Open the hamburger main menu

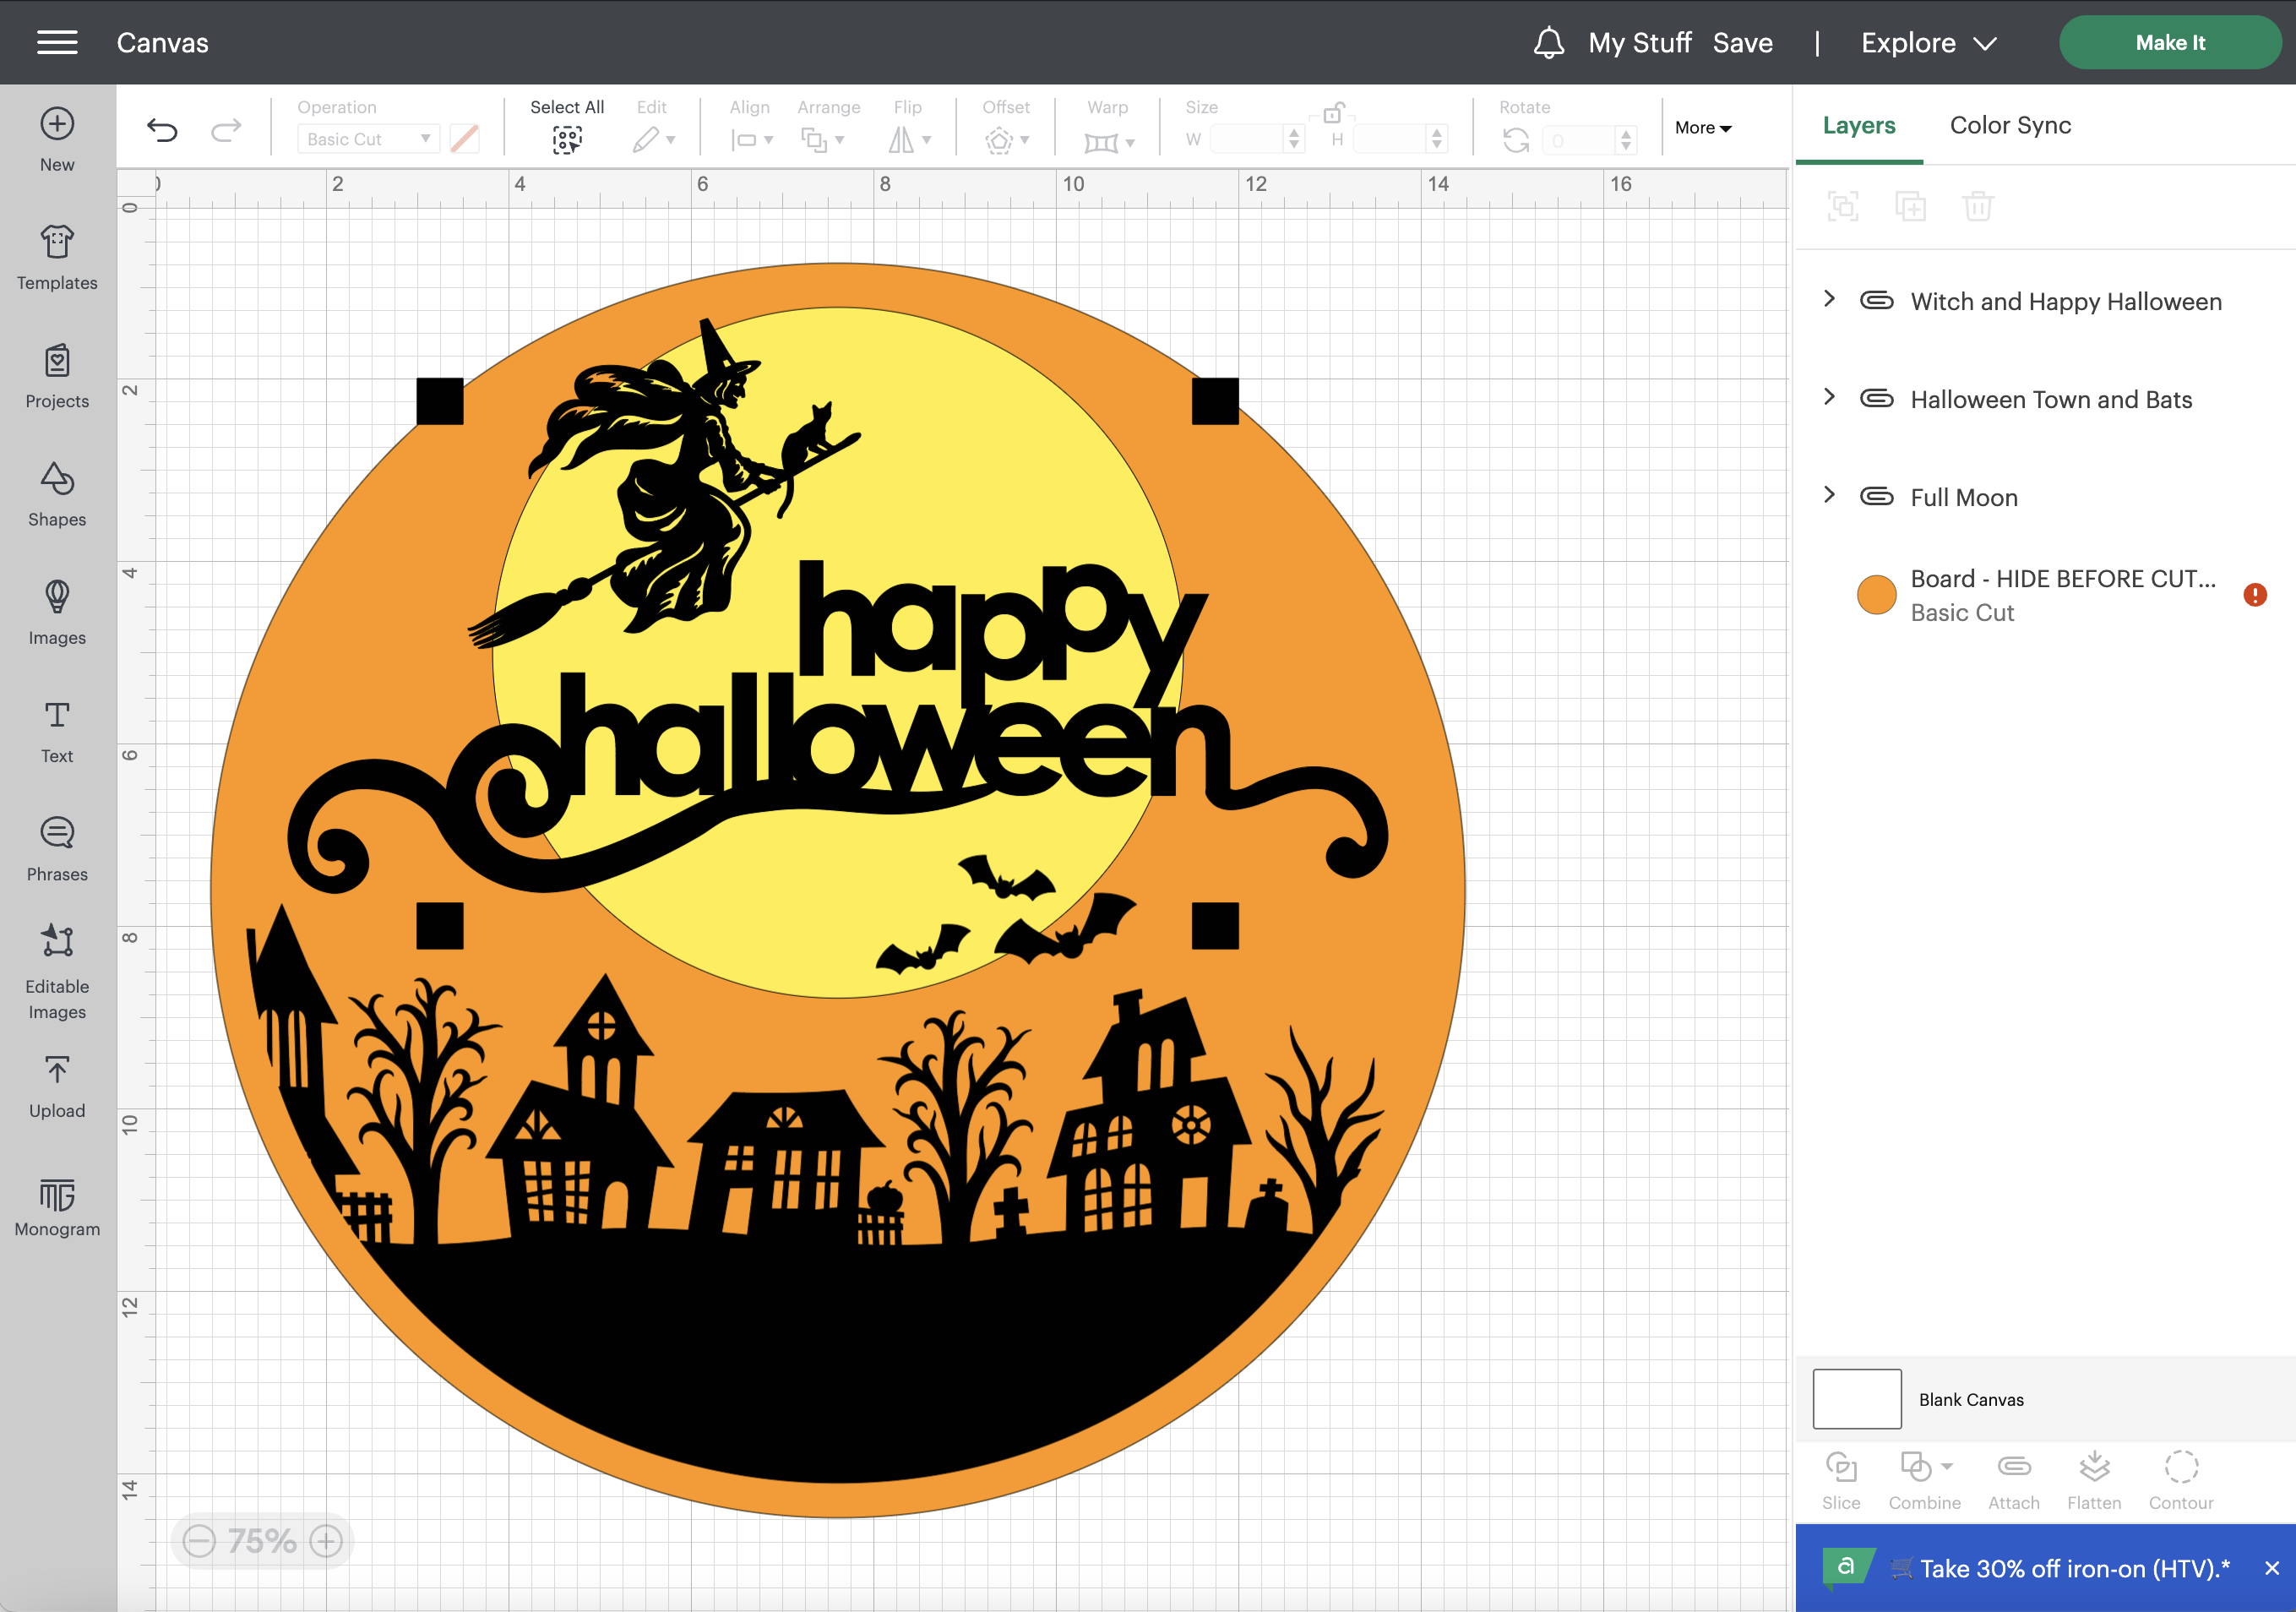tap(57, 42)
